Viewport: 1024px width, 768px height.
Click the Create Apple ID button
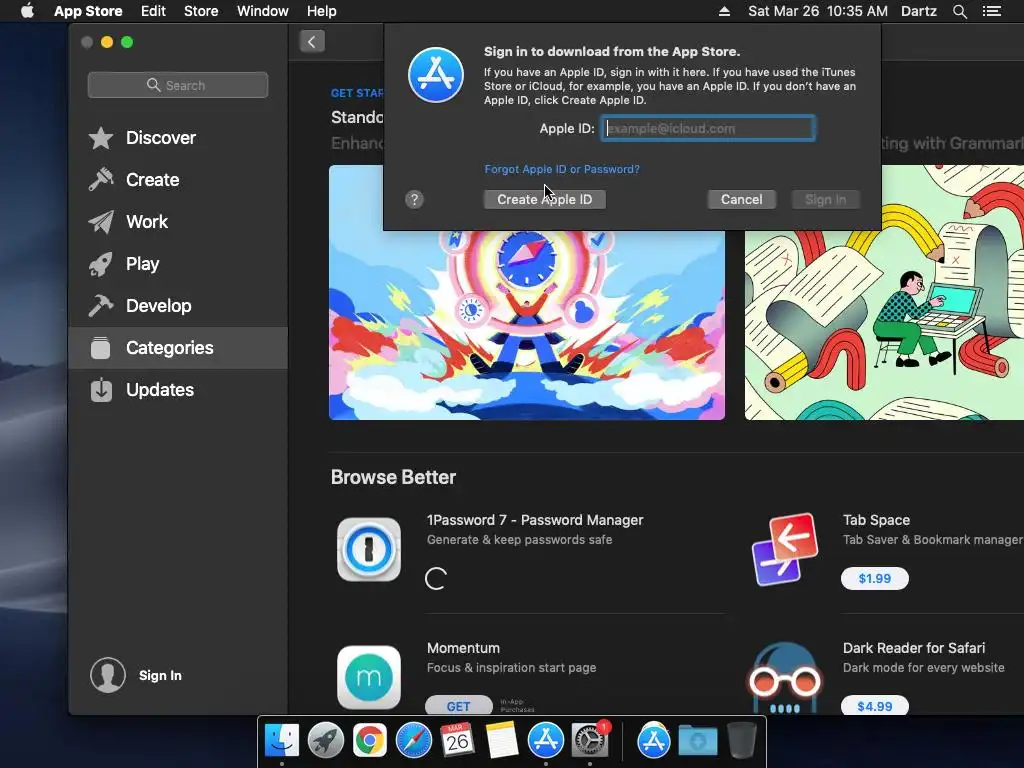pyautogui.click(x=545, y=199)
